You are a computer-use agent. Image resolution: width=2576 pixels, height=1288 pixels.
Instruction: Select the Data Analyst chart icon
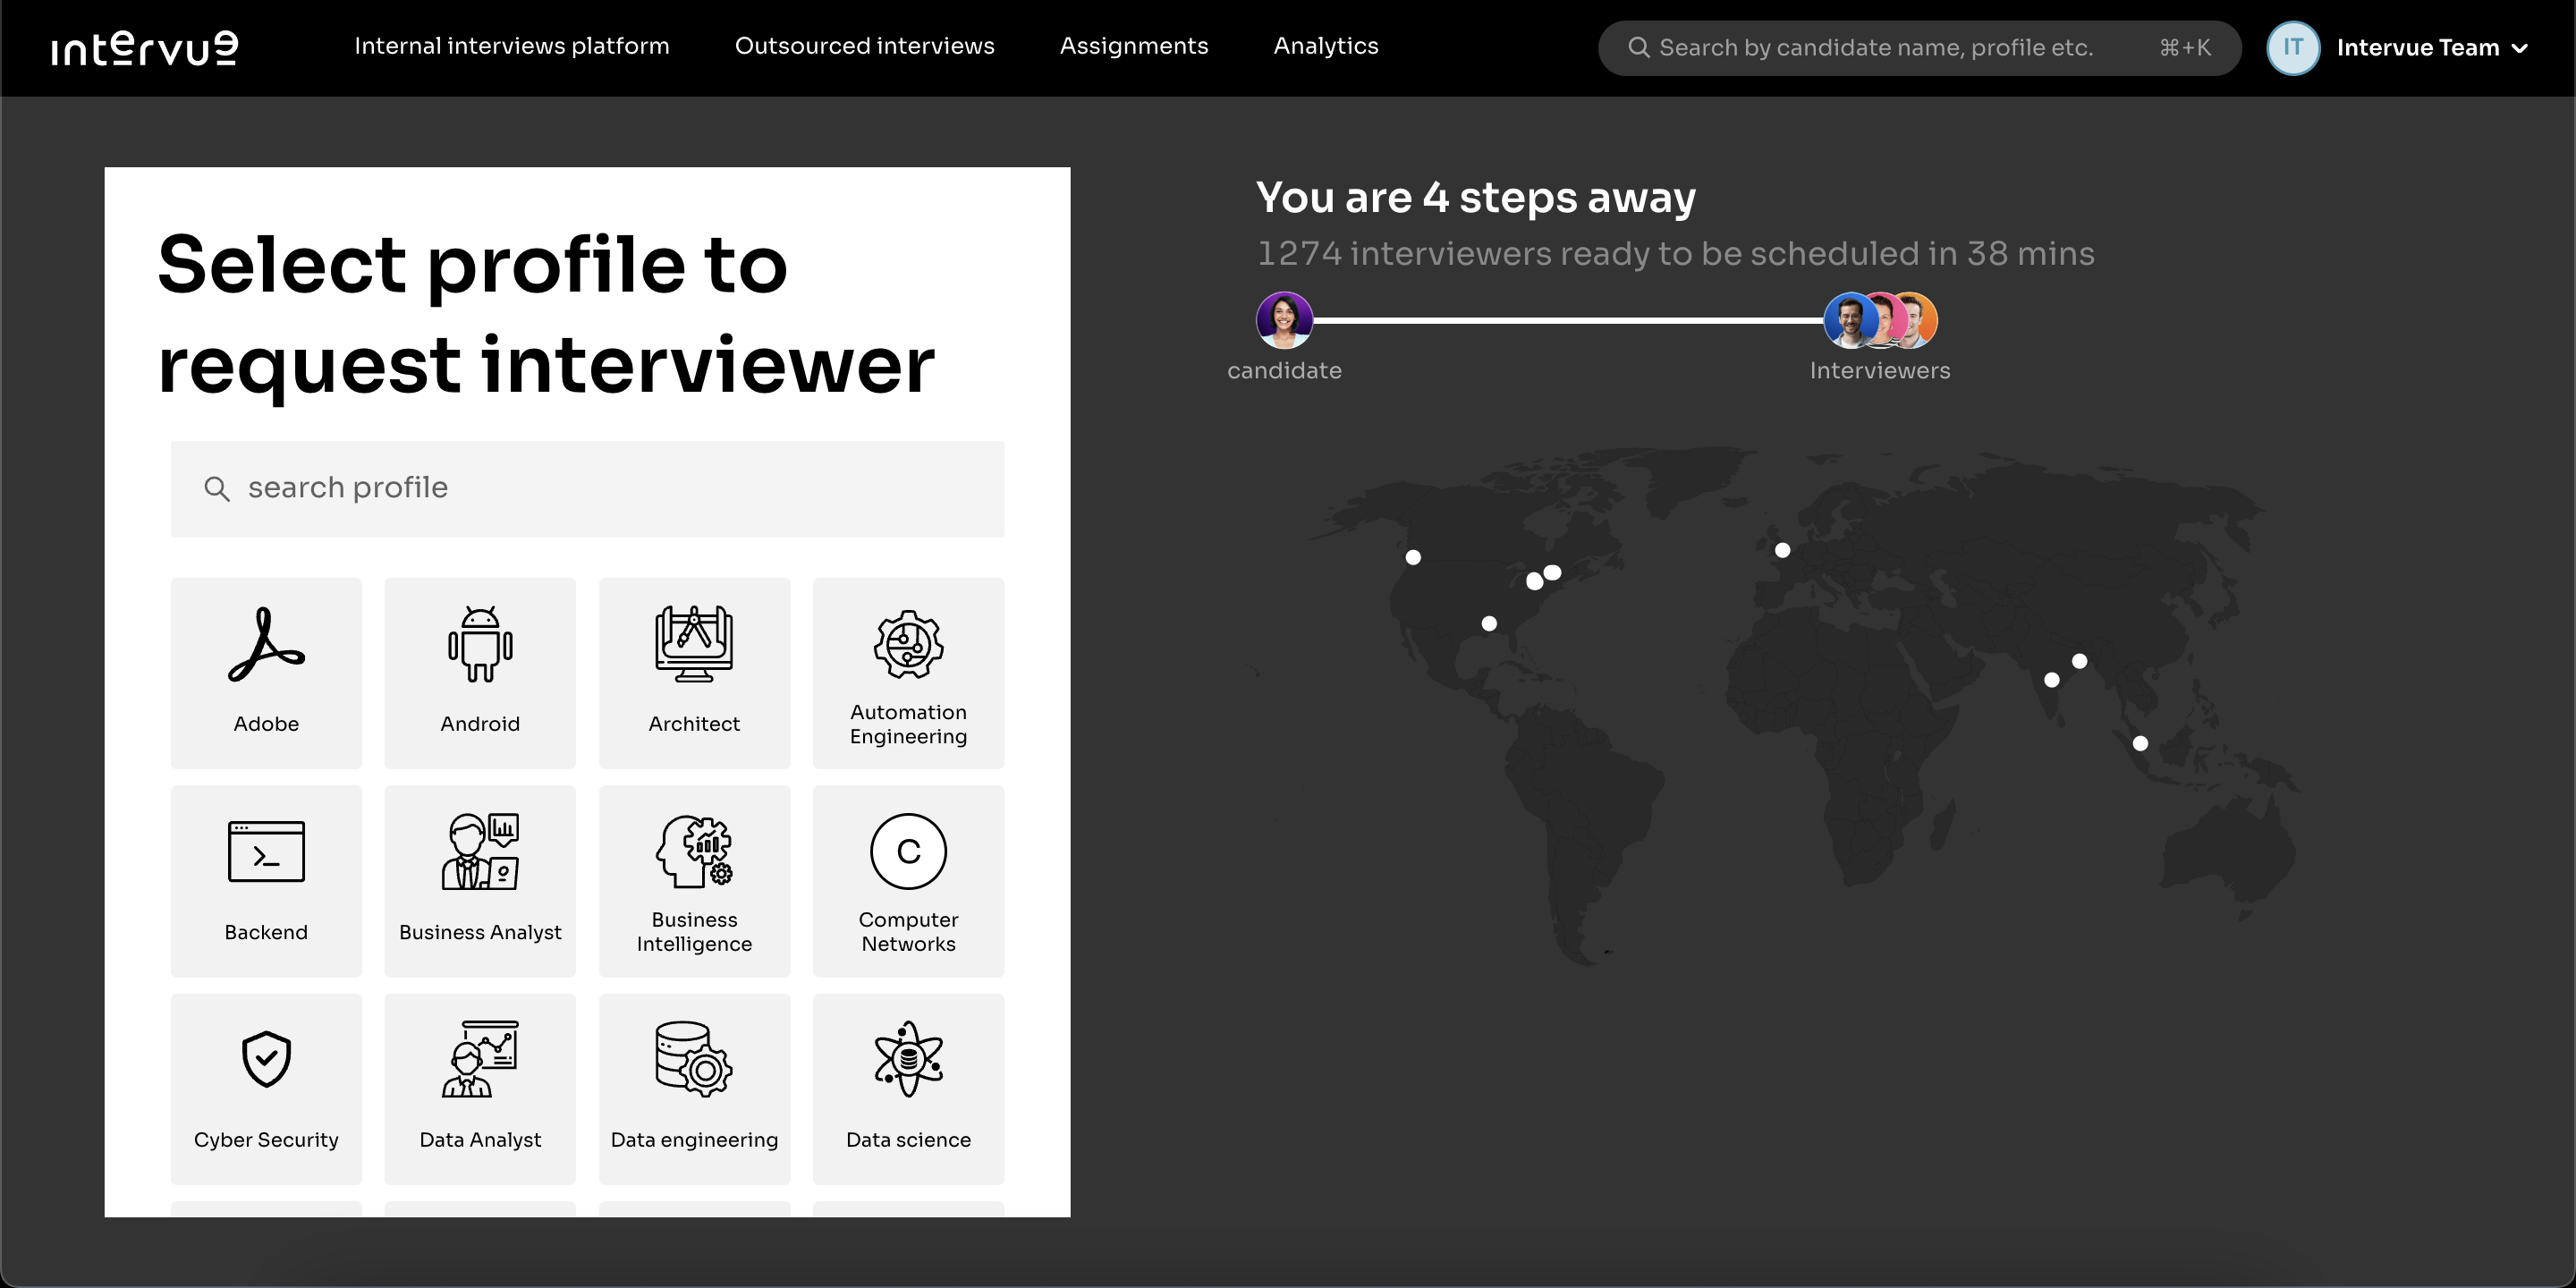(480, 1059)
